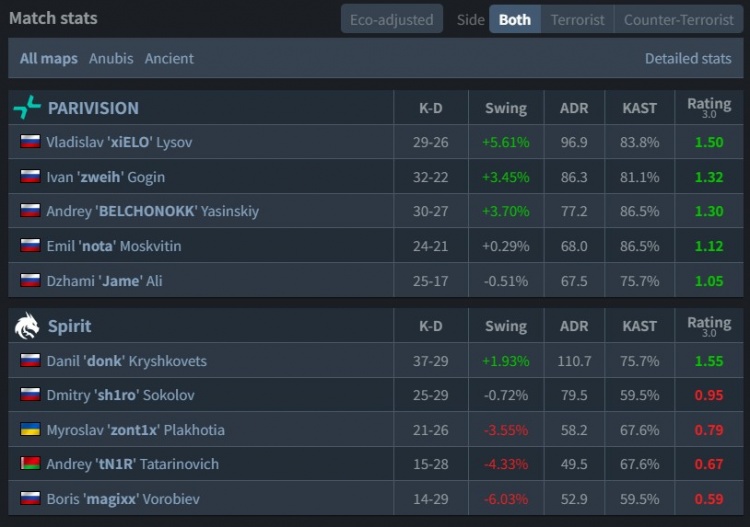The height and width of the screenshot is (527, 750).
Task: Select the Both sides filter
Action: pyautogui.click(x=515, y=19)
